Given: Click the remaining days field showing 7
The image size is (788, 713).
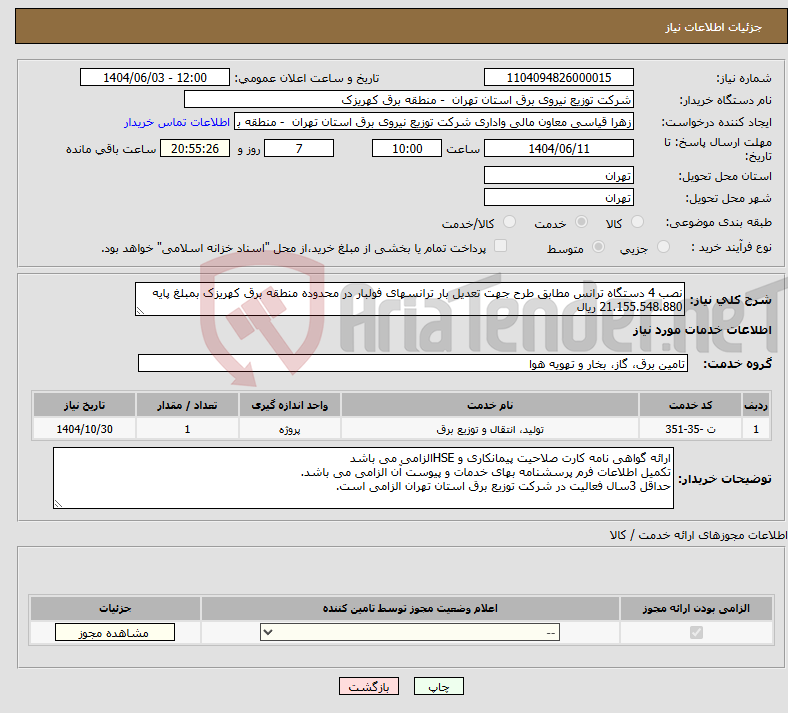Looking at the screenshot, I should coord(299,148).
